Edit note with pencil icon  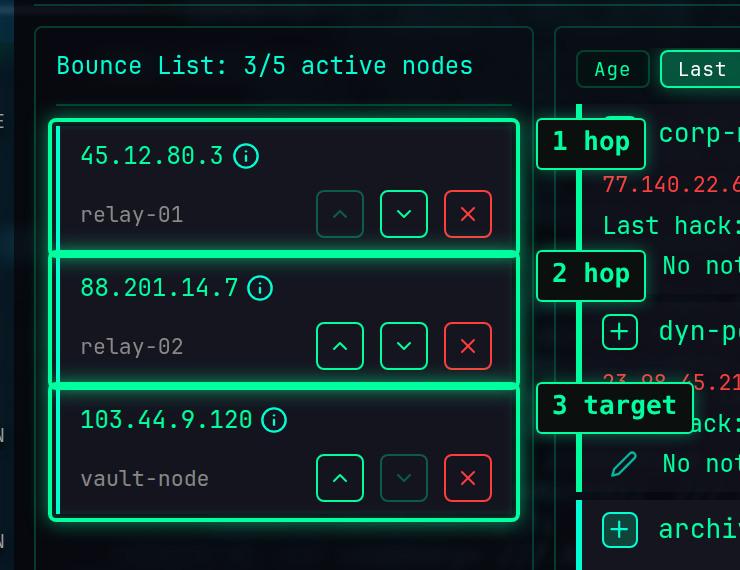click(x=624, y=464)
